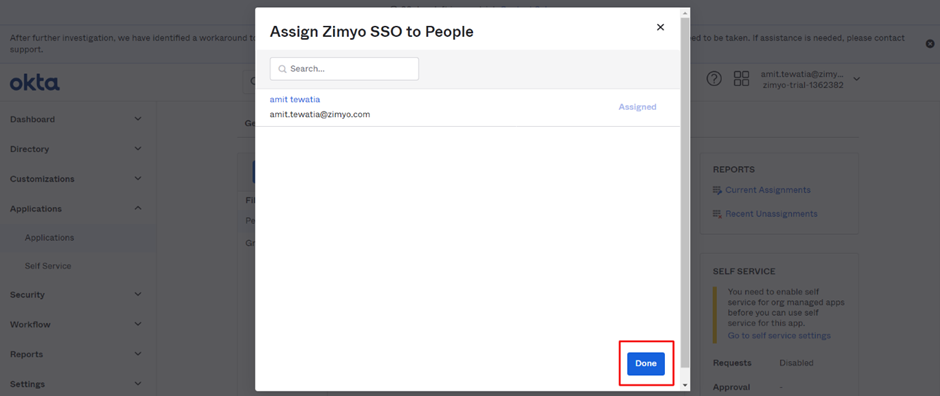Click the dialog scrollbar down arrow

click(685, 386)
